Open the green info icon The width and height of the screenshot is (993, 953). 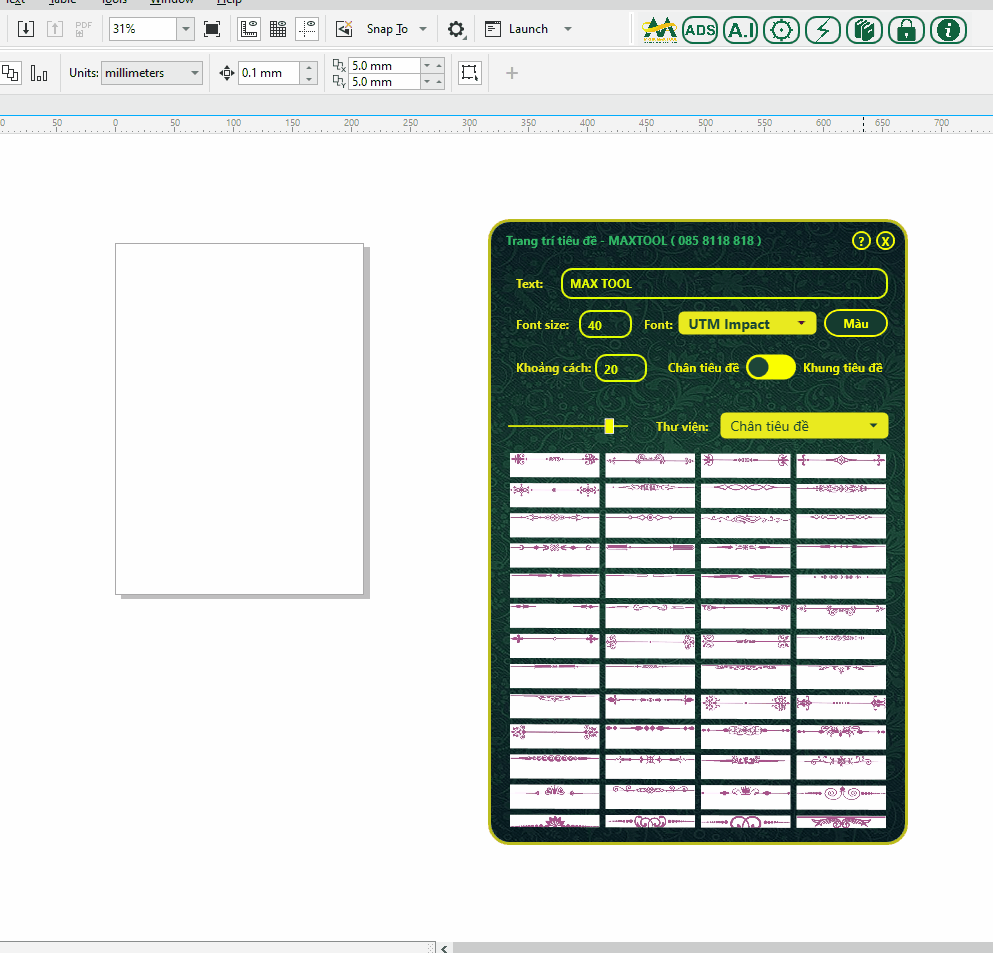tap(948, 30)
